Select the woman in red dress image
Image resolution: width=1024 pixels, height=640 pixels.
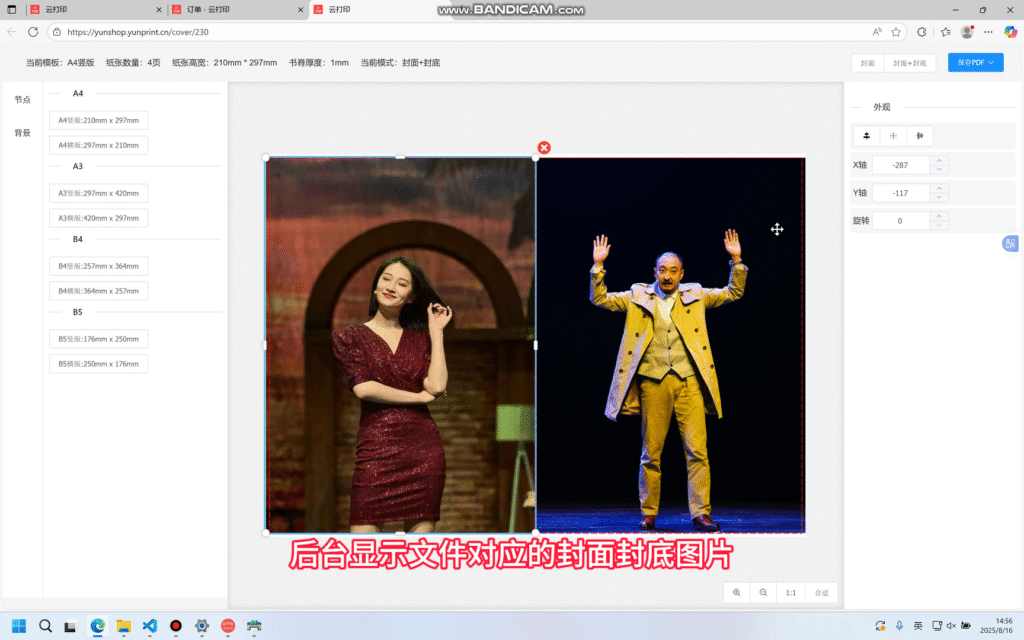(400, 345)
